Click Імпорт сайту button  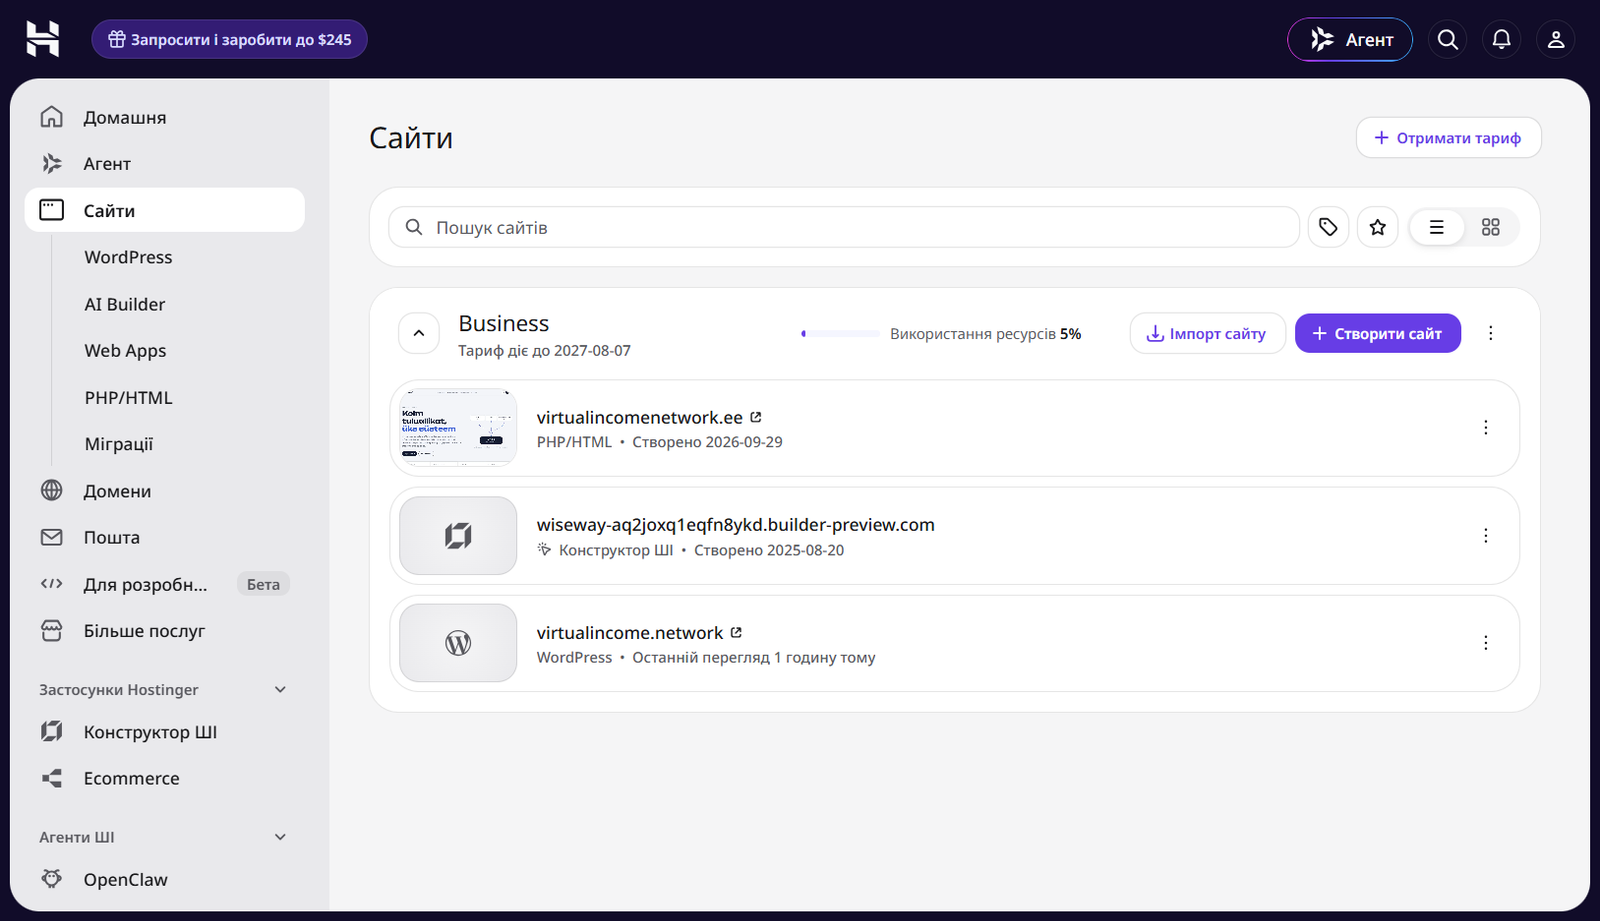click(x=1207, y=333)
